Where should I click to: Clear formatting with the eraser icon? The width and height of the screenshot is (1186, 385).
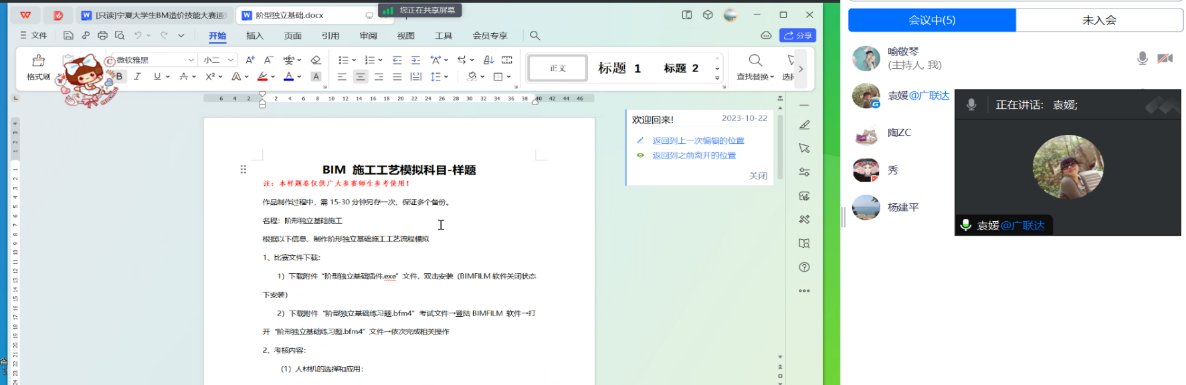click(x=316, y=60)
